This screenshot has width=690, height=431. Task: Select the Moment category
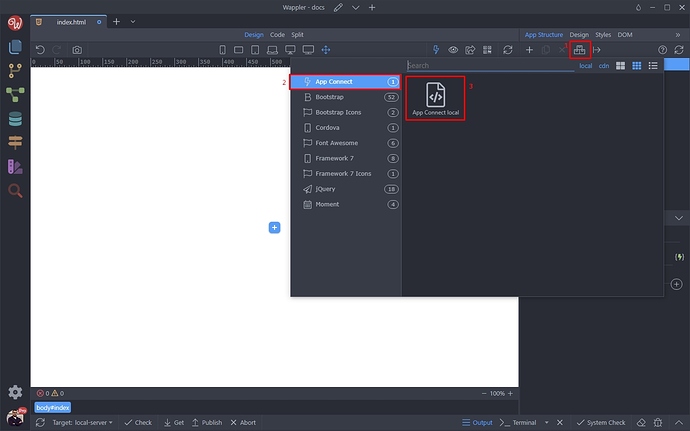(x=345, y=204)
